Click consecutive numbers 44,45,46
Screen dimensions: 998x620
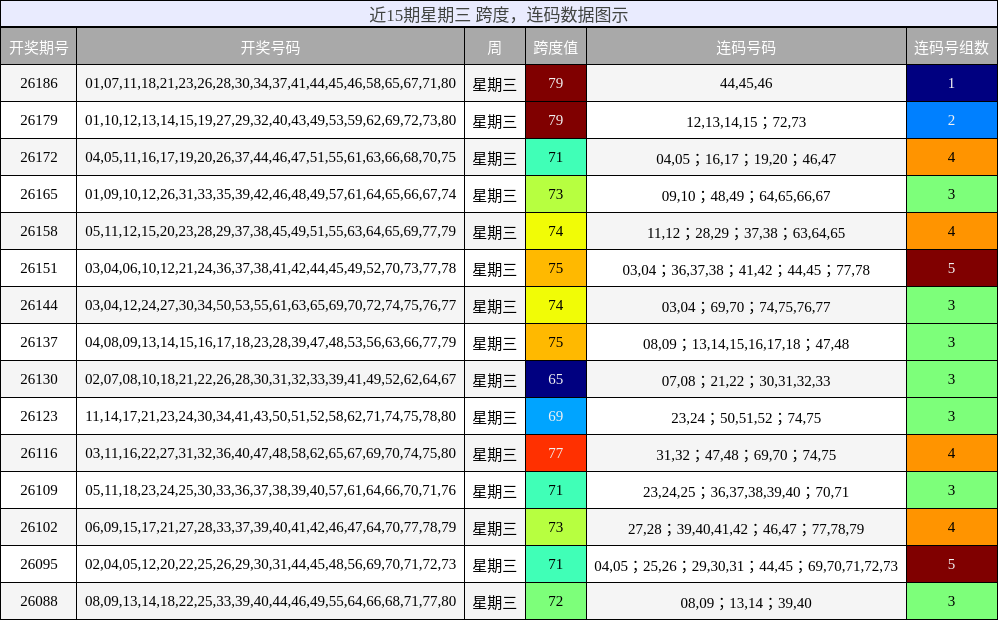click(746, 83)
